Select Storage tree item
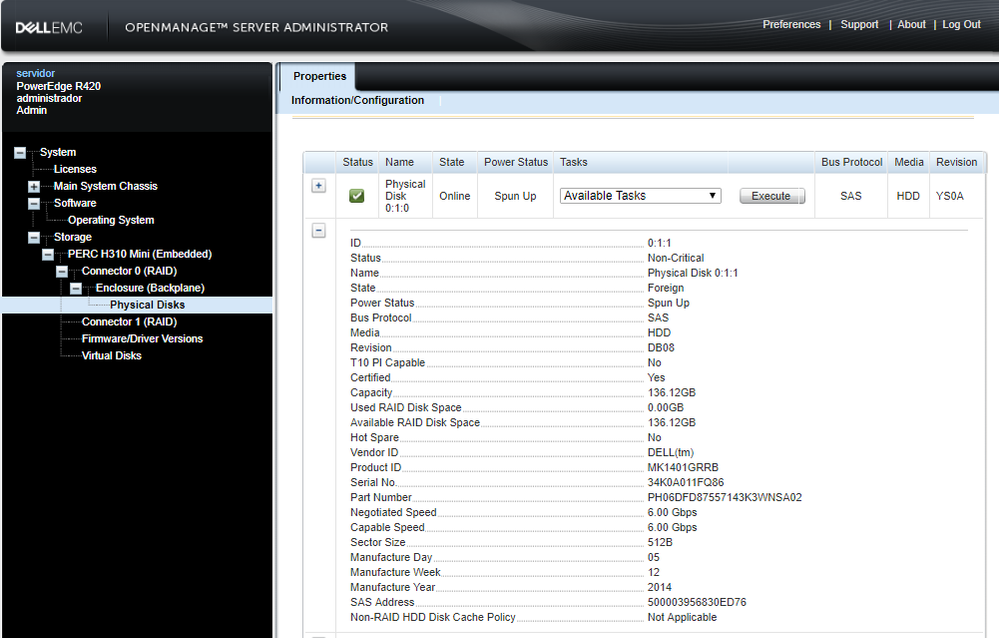 (73, 237)
